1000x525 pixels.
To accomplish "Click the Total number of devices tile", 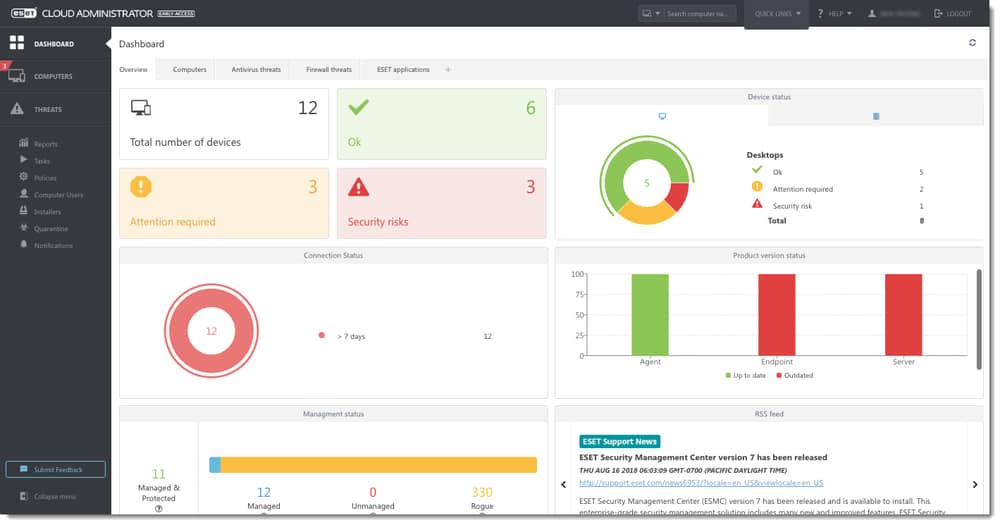I will (x=224, y=124).
